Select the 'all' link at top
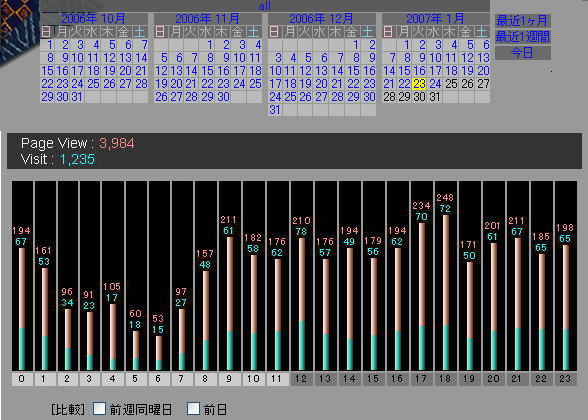Image resolution: width=588 pixels, height=420 pixels. (264, 6)
